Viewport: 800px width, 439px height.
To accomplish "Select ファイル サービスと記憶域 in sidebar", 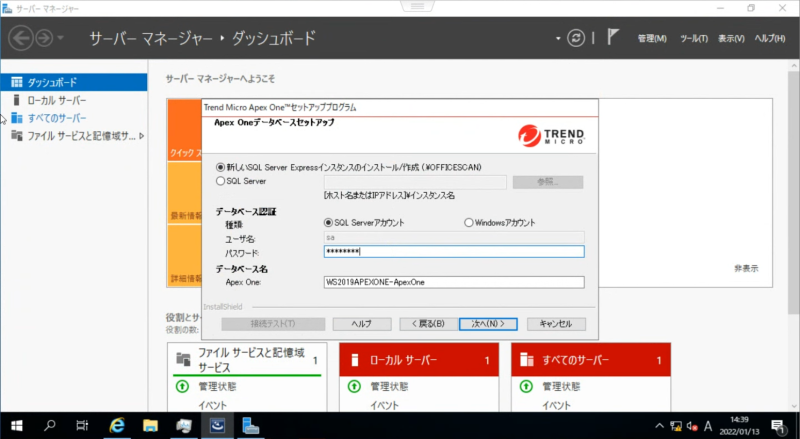I will coord(74,136).
